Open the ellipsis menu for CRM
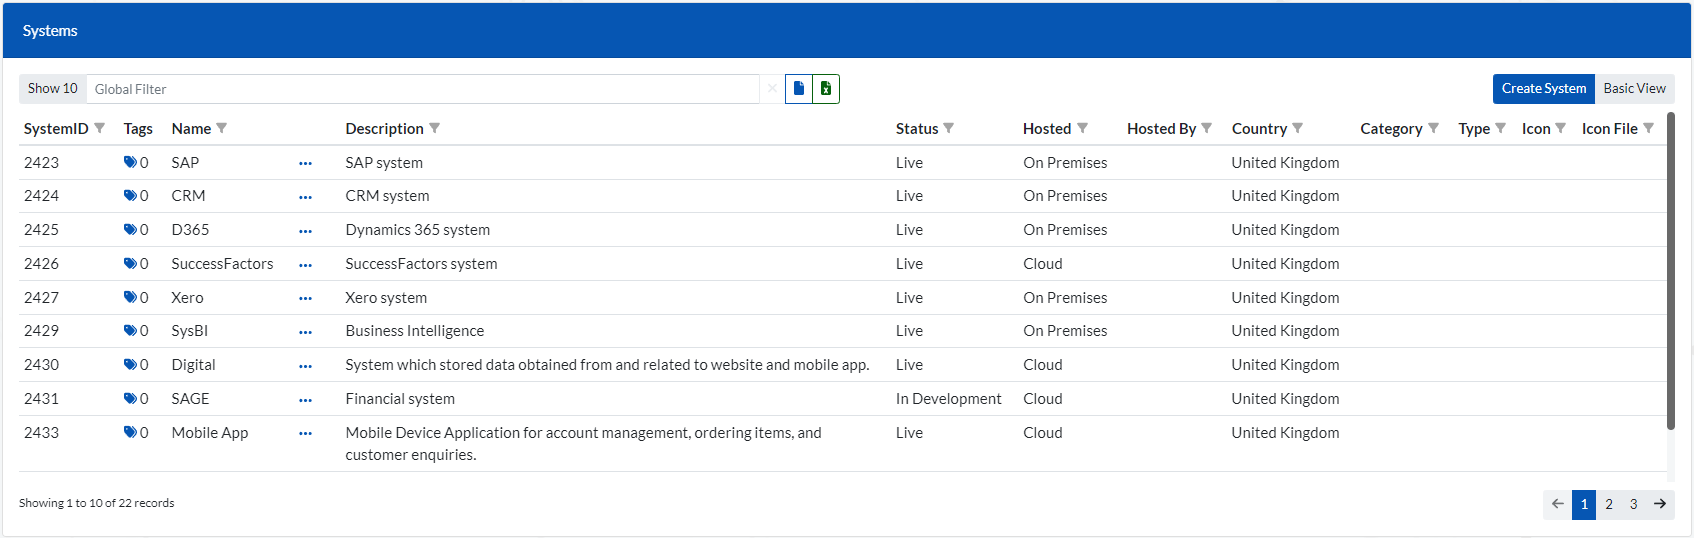The height and width of the screenshot is (538, 1694). (305, 197)
